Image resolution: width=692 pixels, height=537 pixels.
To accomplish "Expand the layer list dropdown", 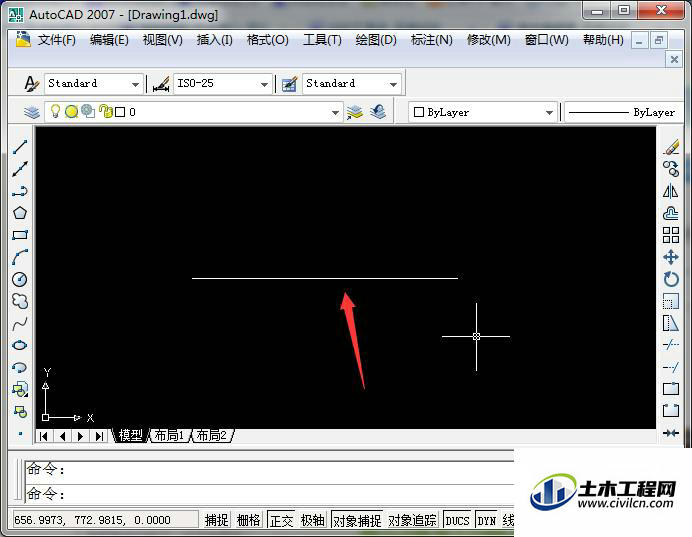I will (335, 113).
